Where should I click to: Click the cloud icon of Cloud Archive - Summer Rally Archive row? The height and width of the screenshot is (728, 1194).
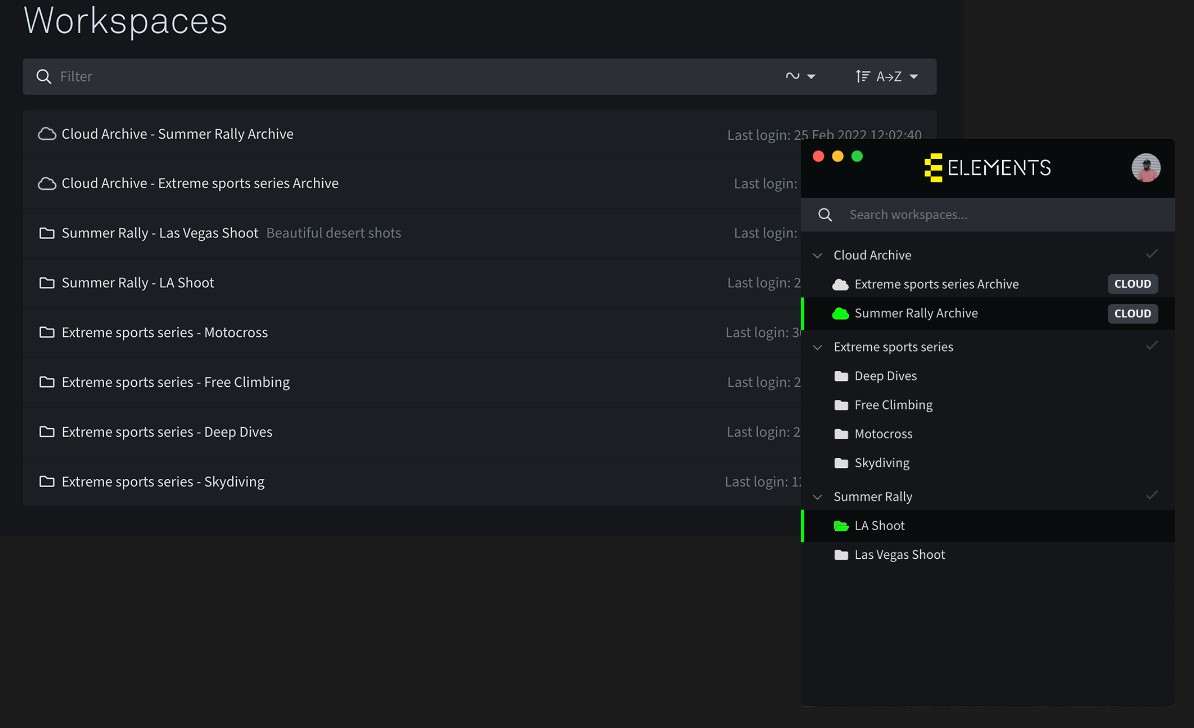(46, 134)
